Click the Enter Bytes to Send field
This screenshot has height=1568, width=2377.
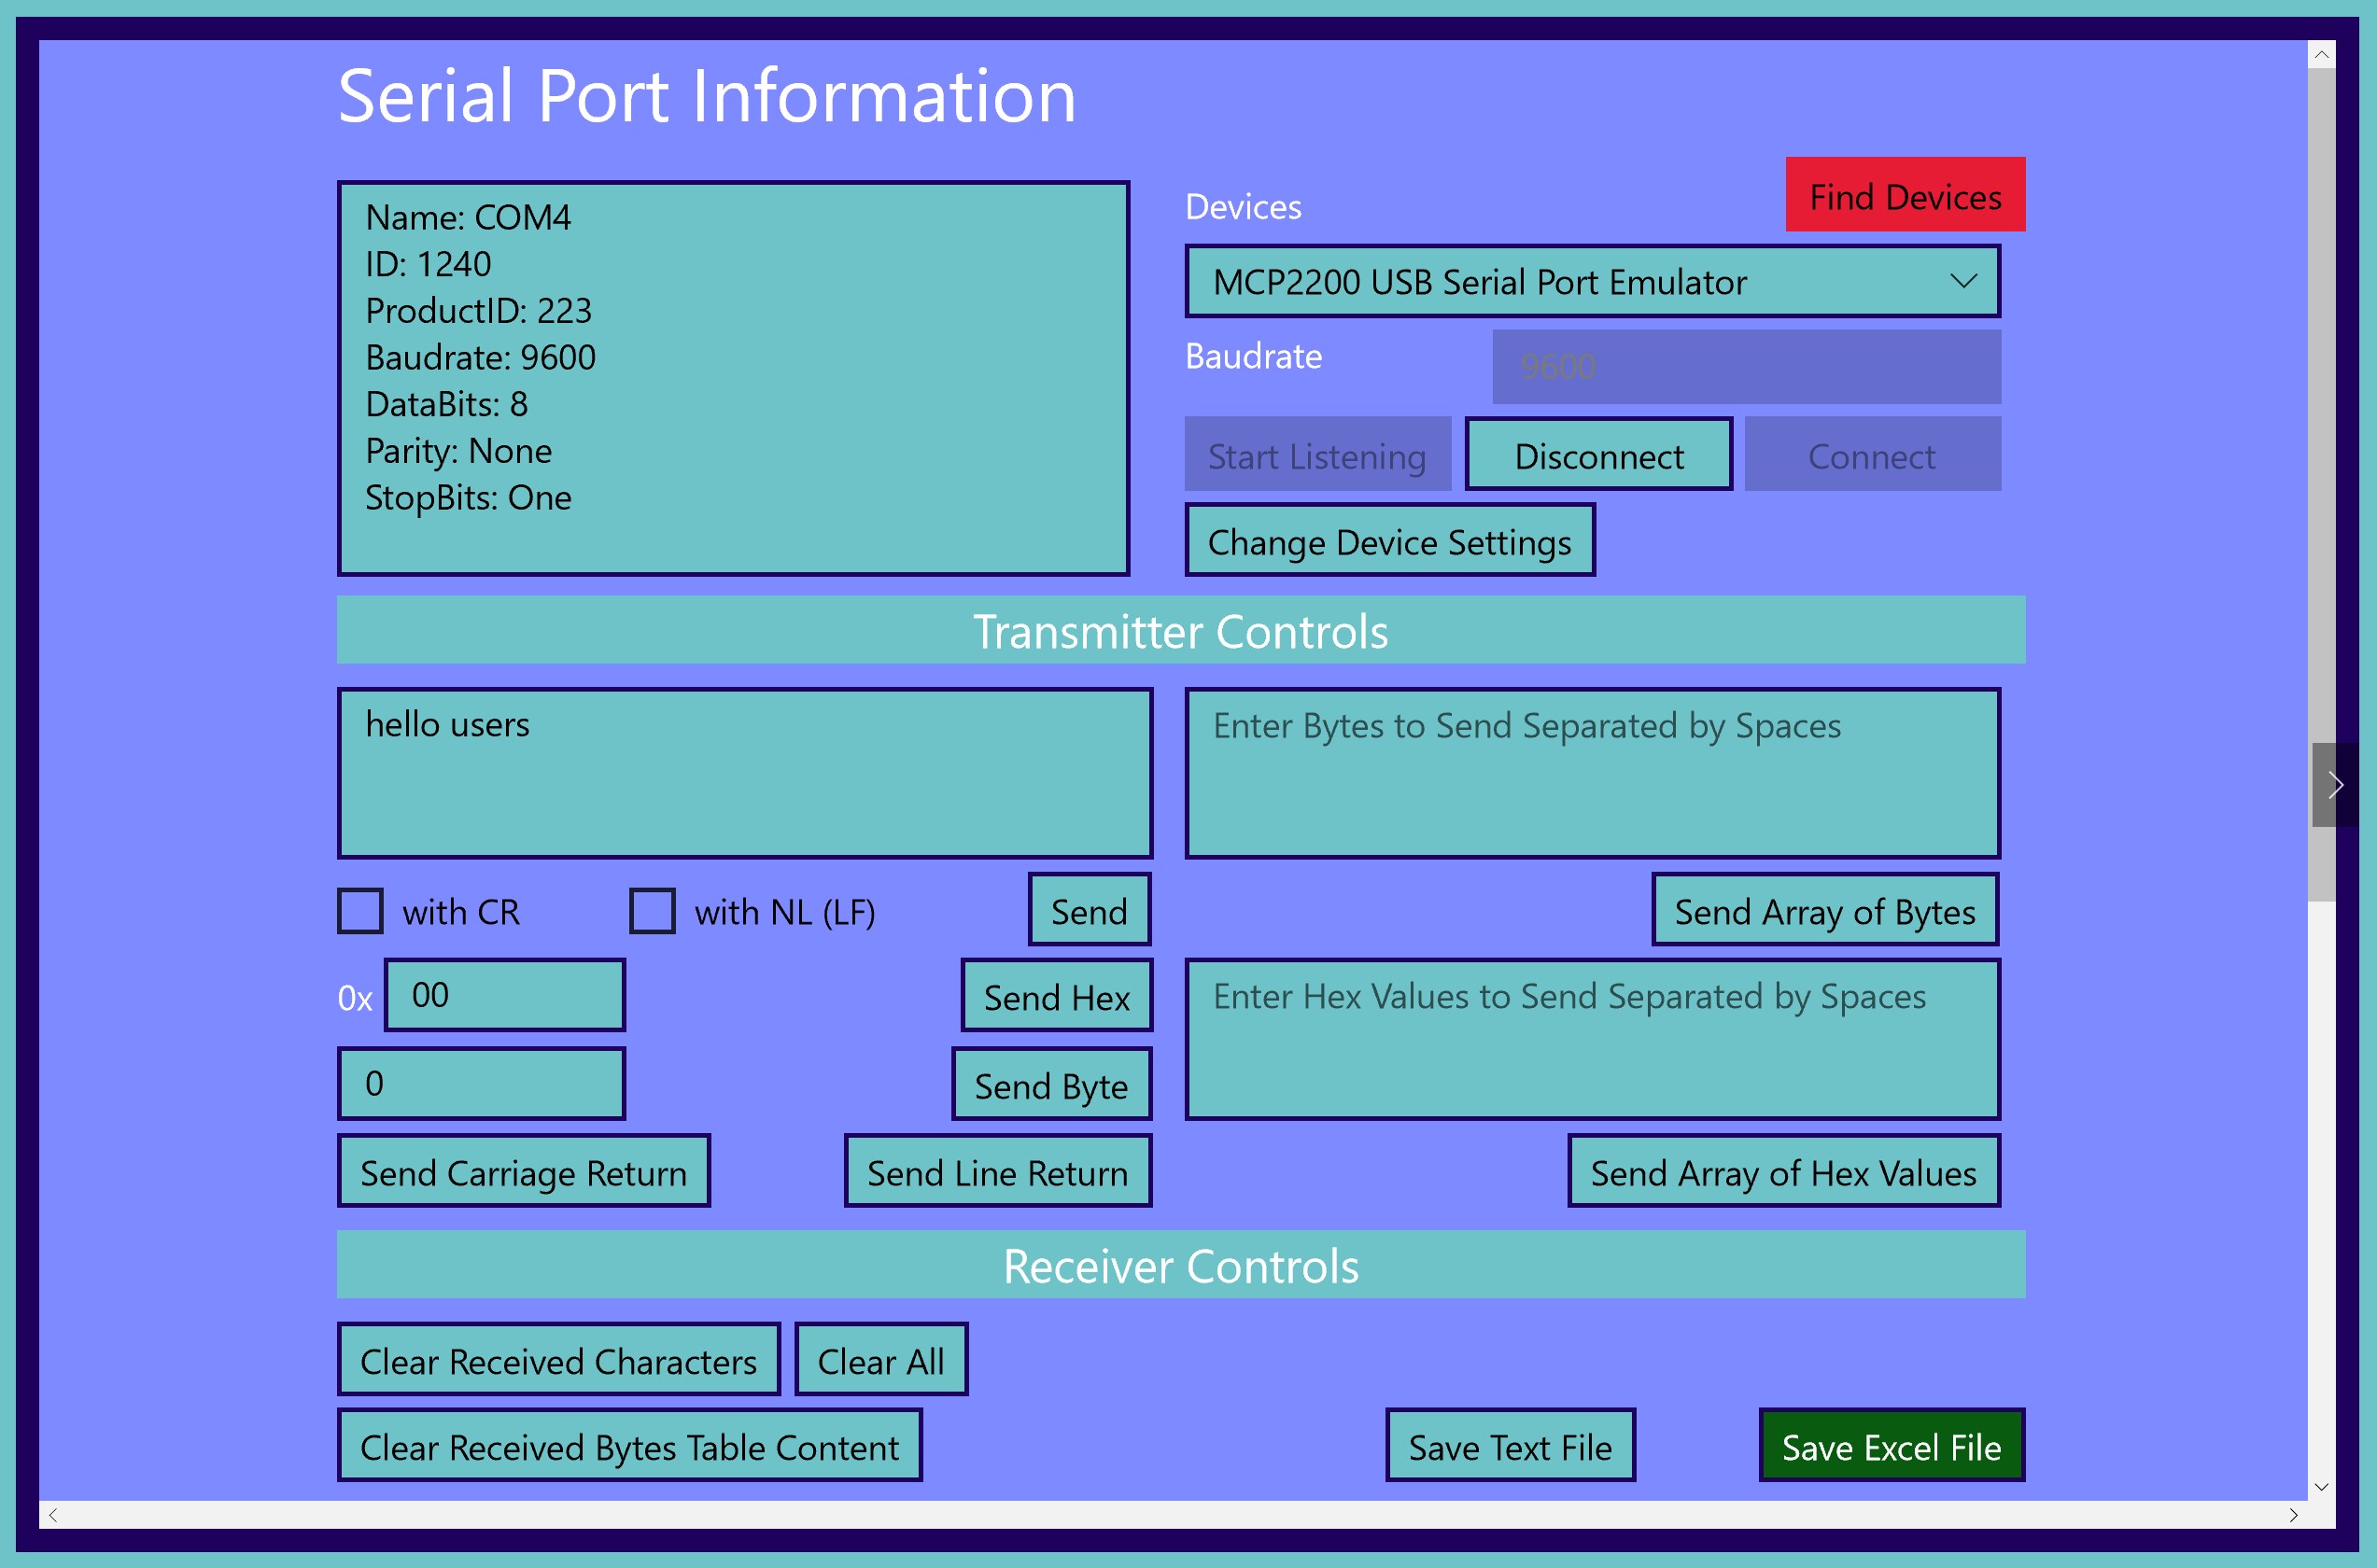(1592, 773)
